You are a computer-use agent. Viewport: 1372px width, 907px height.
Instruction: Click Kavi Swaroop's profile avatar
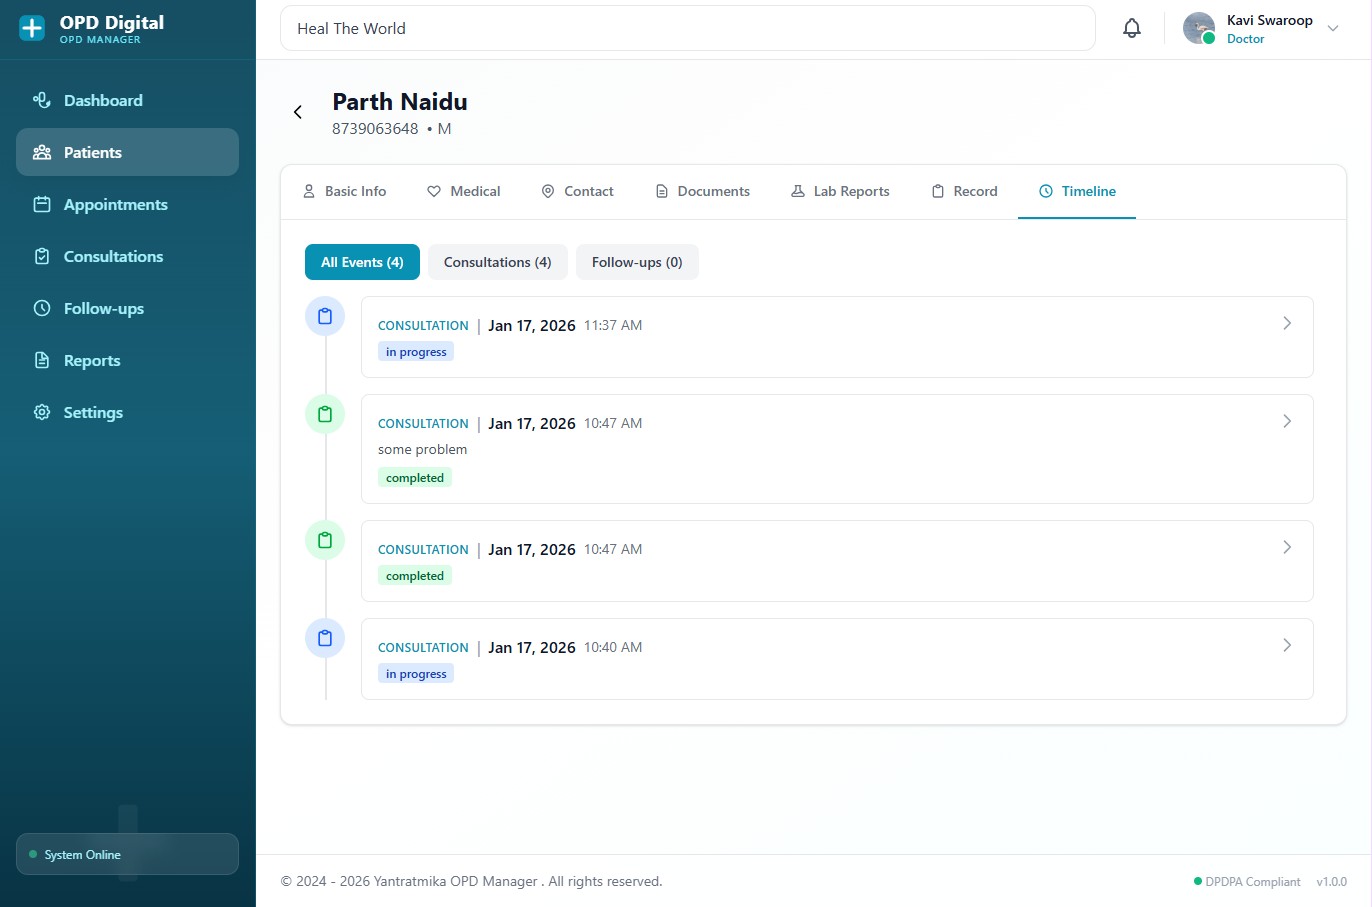[x=1198, y=28]
